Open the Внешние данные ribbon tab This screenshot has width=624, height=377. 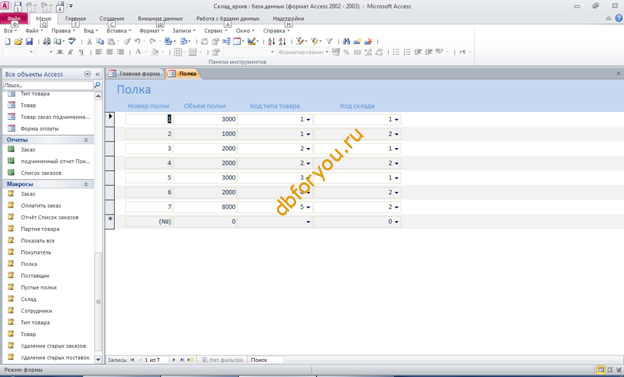(160, 18)
